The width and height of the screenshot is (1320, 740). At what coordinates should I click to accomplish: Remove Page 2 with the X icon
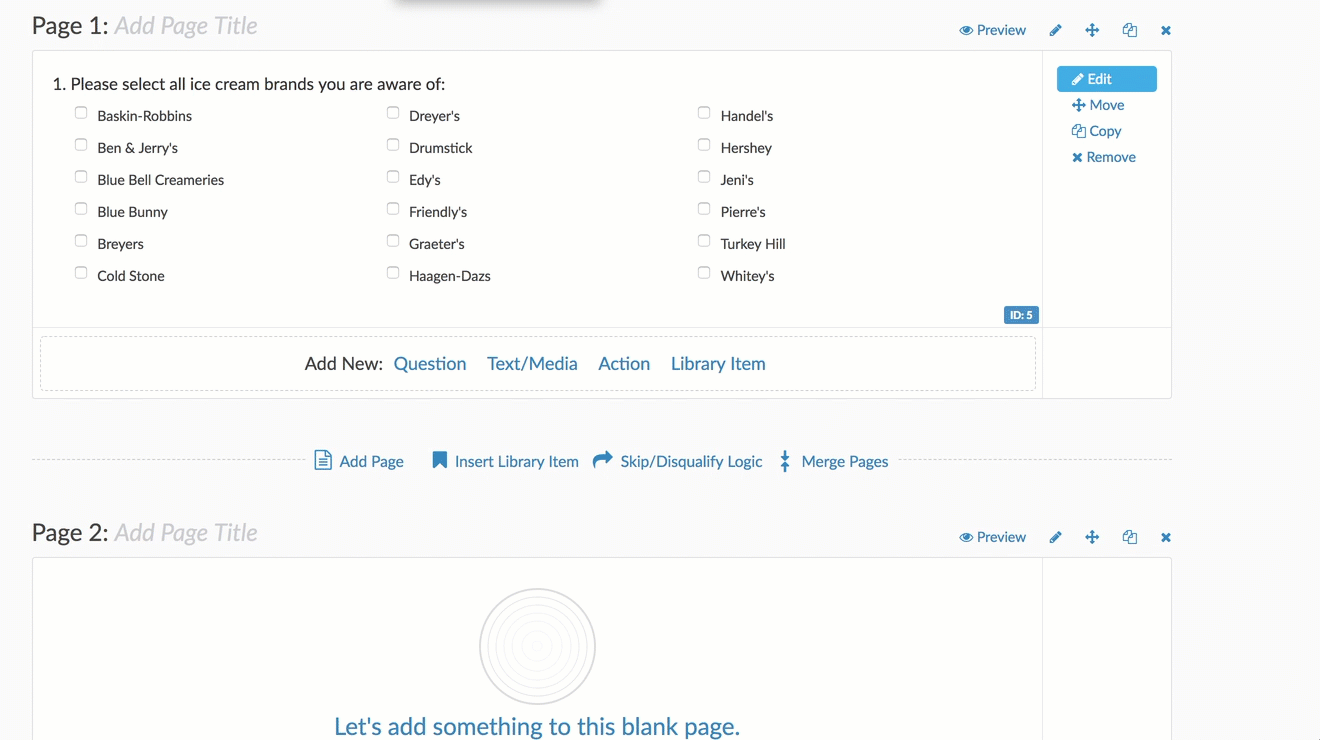1166,537
